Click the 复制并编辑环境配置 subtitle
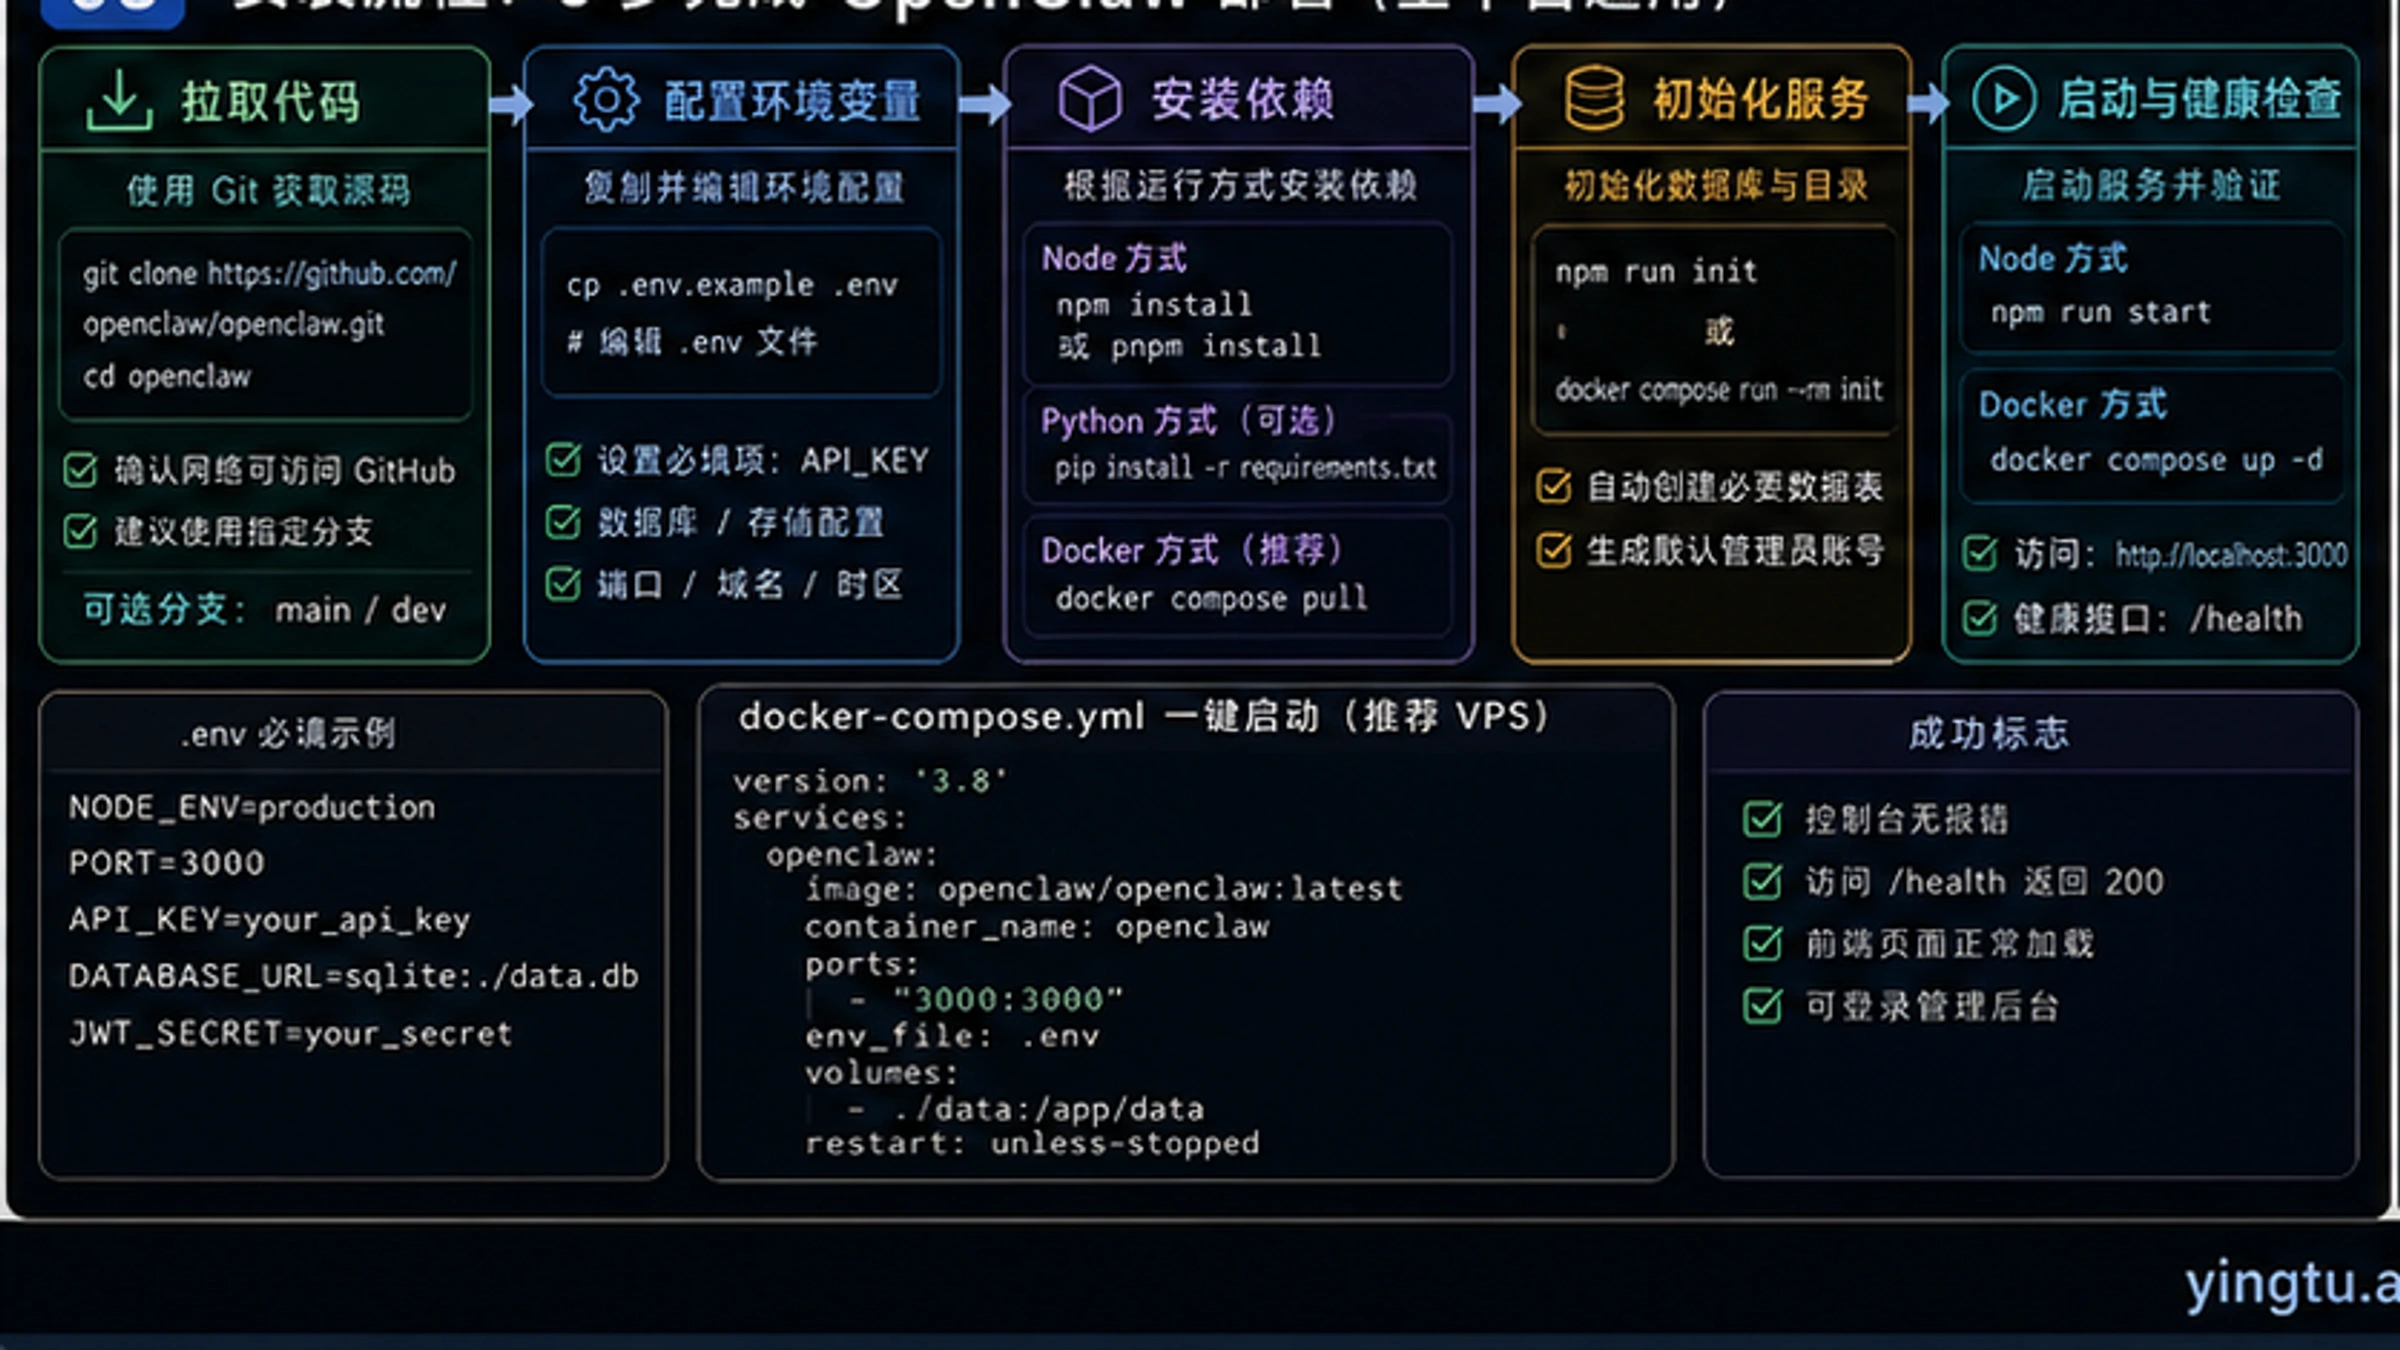2400x1350 pixels. pos(744,187)
